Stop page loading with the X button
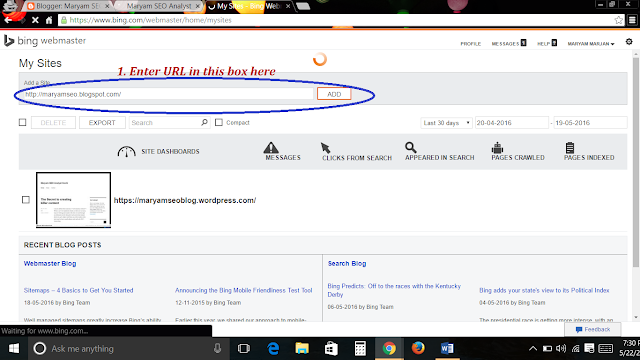Screen dimensions: 640x360 pyautogui.click(x=35, y=20)
